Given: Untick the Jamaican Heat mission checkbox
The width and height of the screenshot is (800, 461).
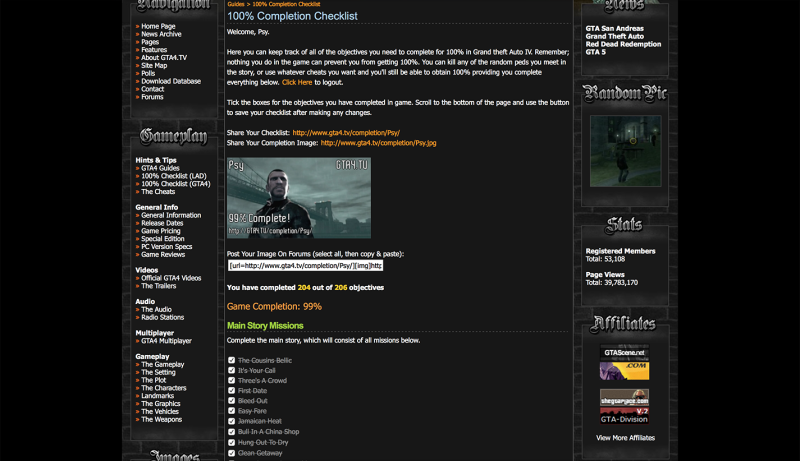Looking at the screenshot, I should pos(232,421).
